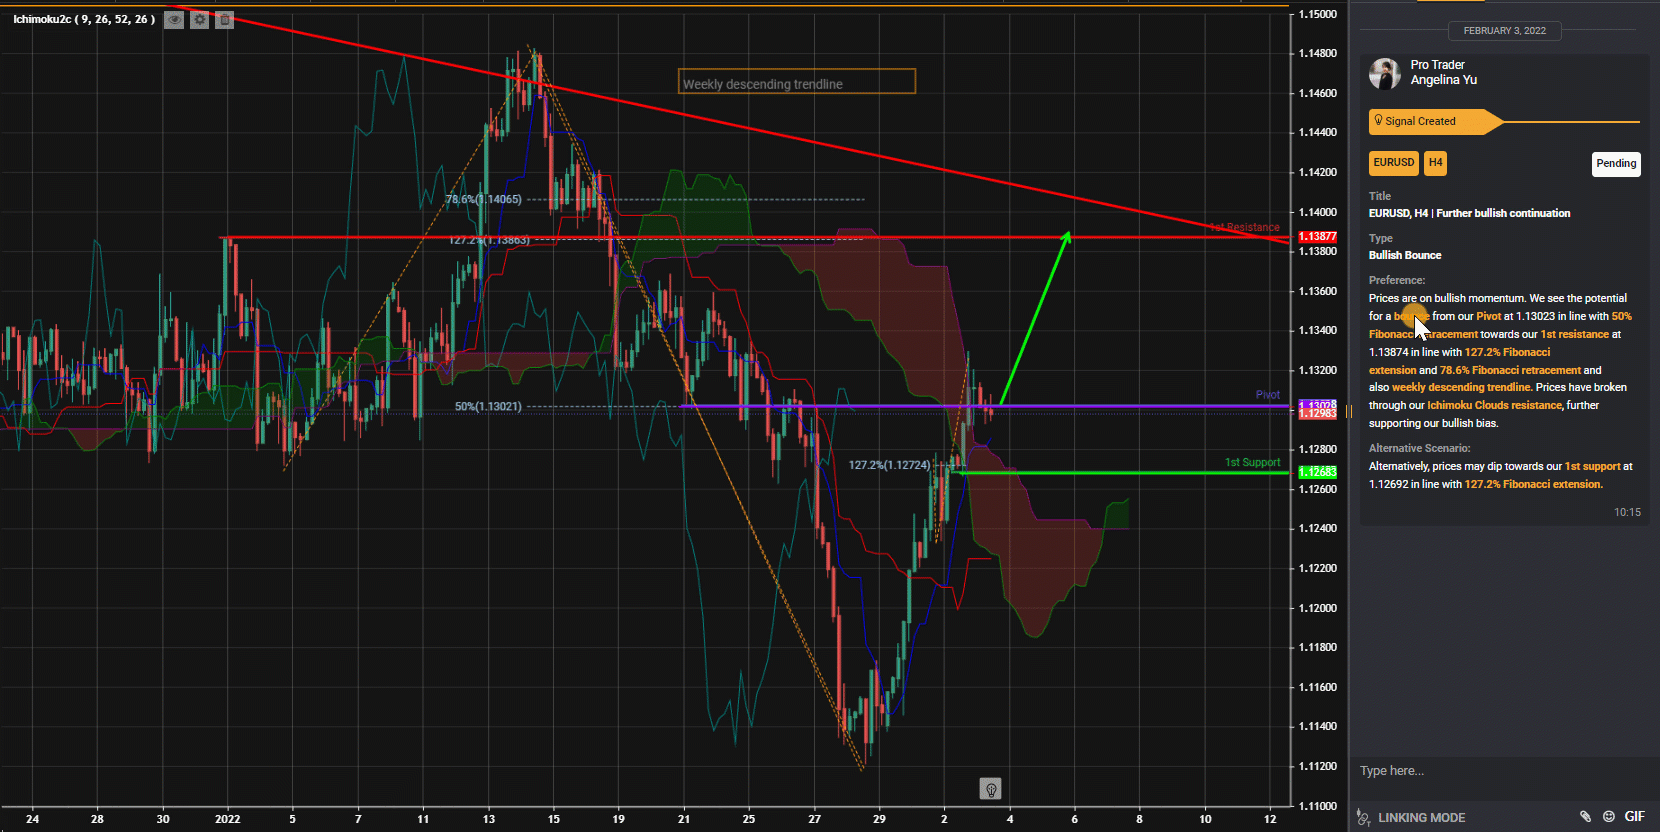Select the 127.2%(1.12724) Fibonacci label
1660x832 pixels.
click(x=889, y=465)
